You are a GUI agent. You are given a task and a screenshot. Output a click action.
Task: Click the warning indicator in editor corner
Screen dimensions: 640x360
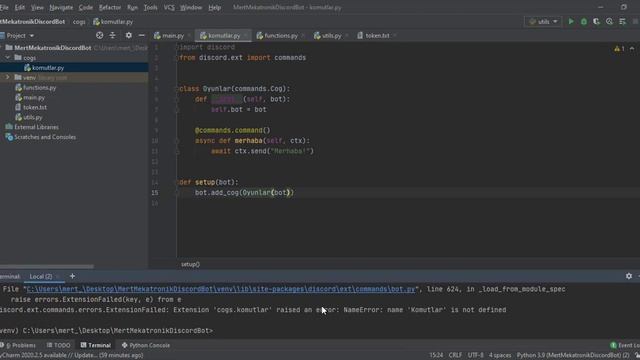[619, 49]
